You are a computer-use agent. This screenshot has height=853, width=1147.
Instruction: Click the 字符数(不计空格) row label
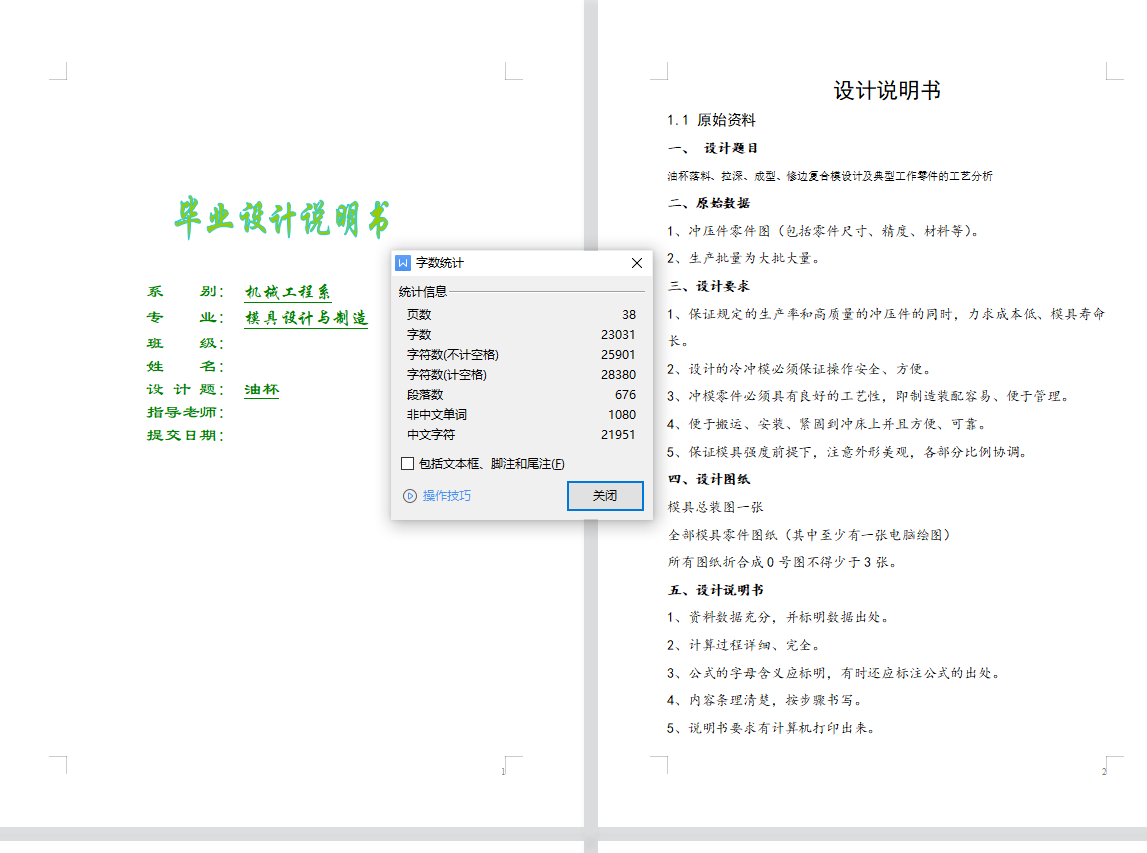coord(452,355)
